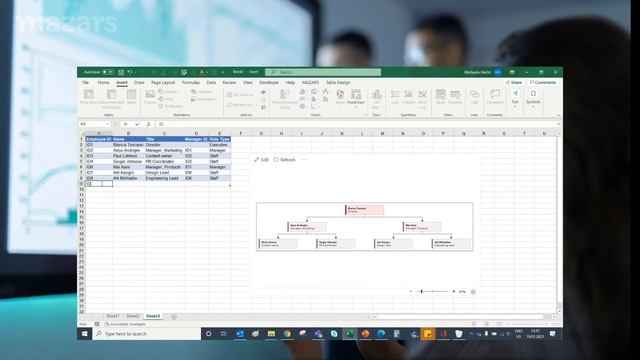Switch to the Data tab
Viewport: 640px width, 360px height.
[x=211, y=82]
